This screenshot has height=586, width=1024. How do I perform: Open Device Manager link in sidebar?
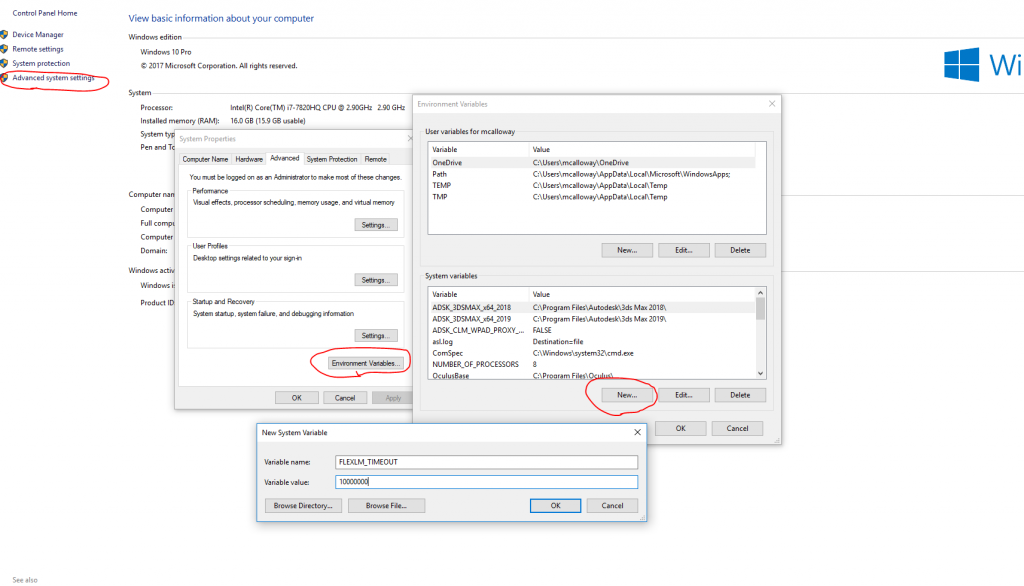(x=38, y=35)
